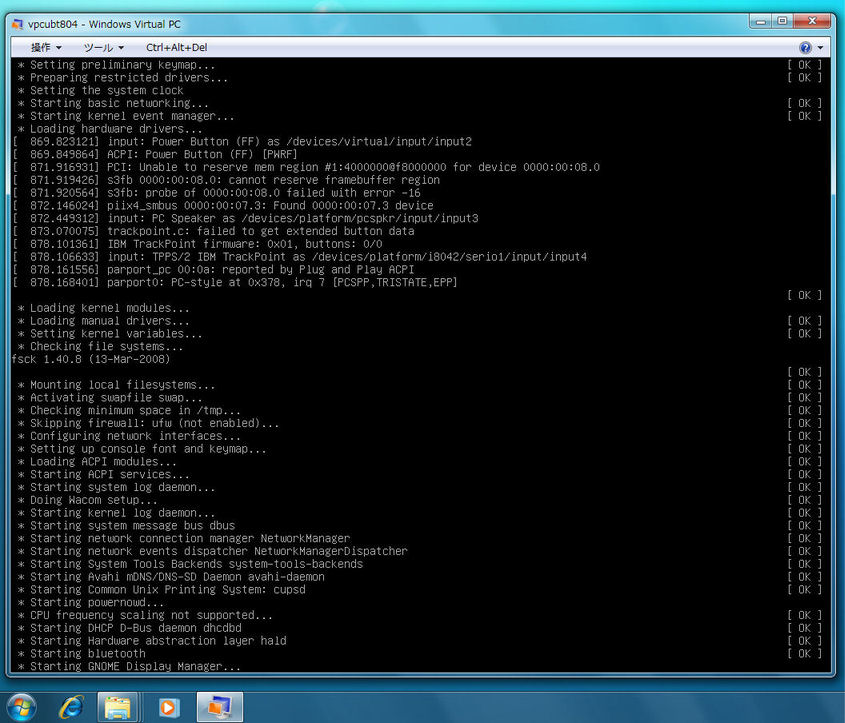Select Windows Virtual PC taskbar button
Image resolution: width=845 pixels, height=723 pixels.
click(x=219, y=706)
